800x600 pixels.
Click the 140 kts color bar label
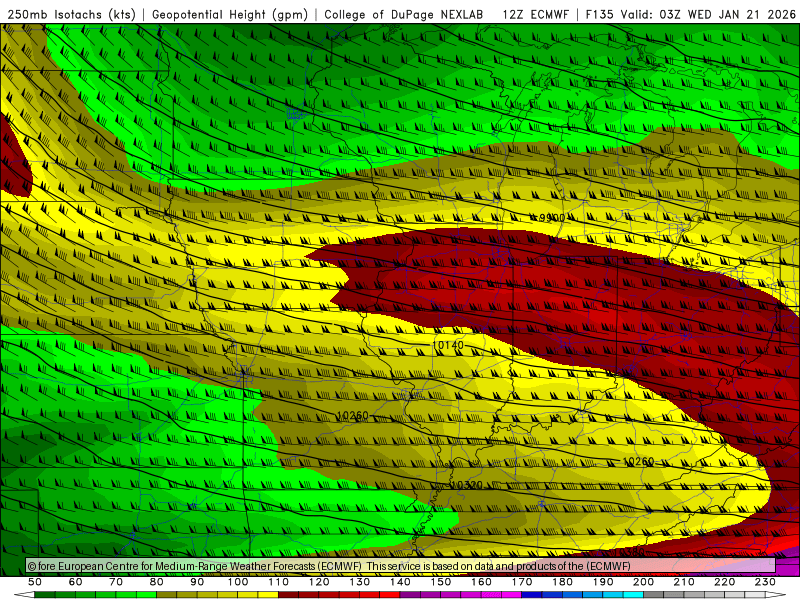[400, 582]
